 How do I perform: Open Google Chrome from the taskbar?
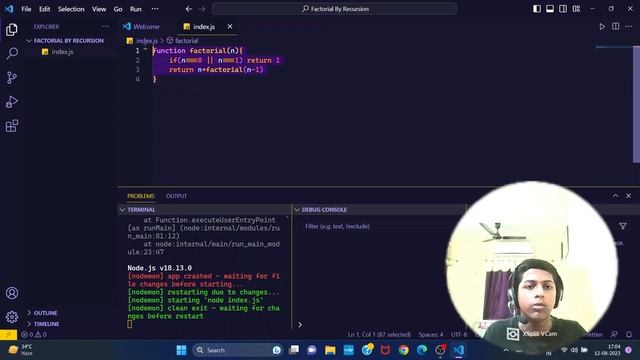click(x=404, y=350)
